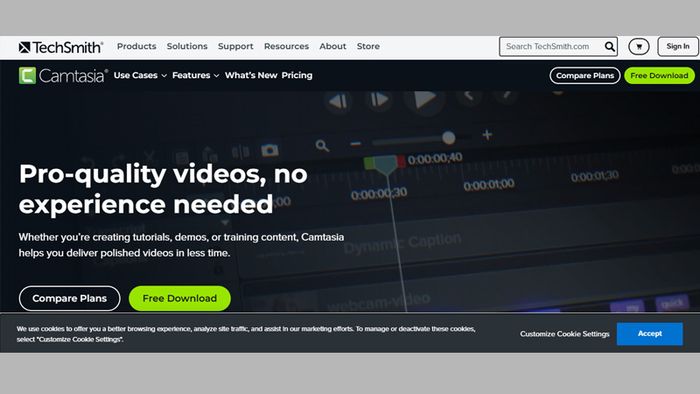
Task: Open the shopping cart icon
Action: pyautogui.click(x=638, y=46)
